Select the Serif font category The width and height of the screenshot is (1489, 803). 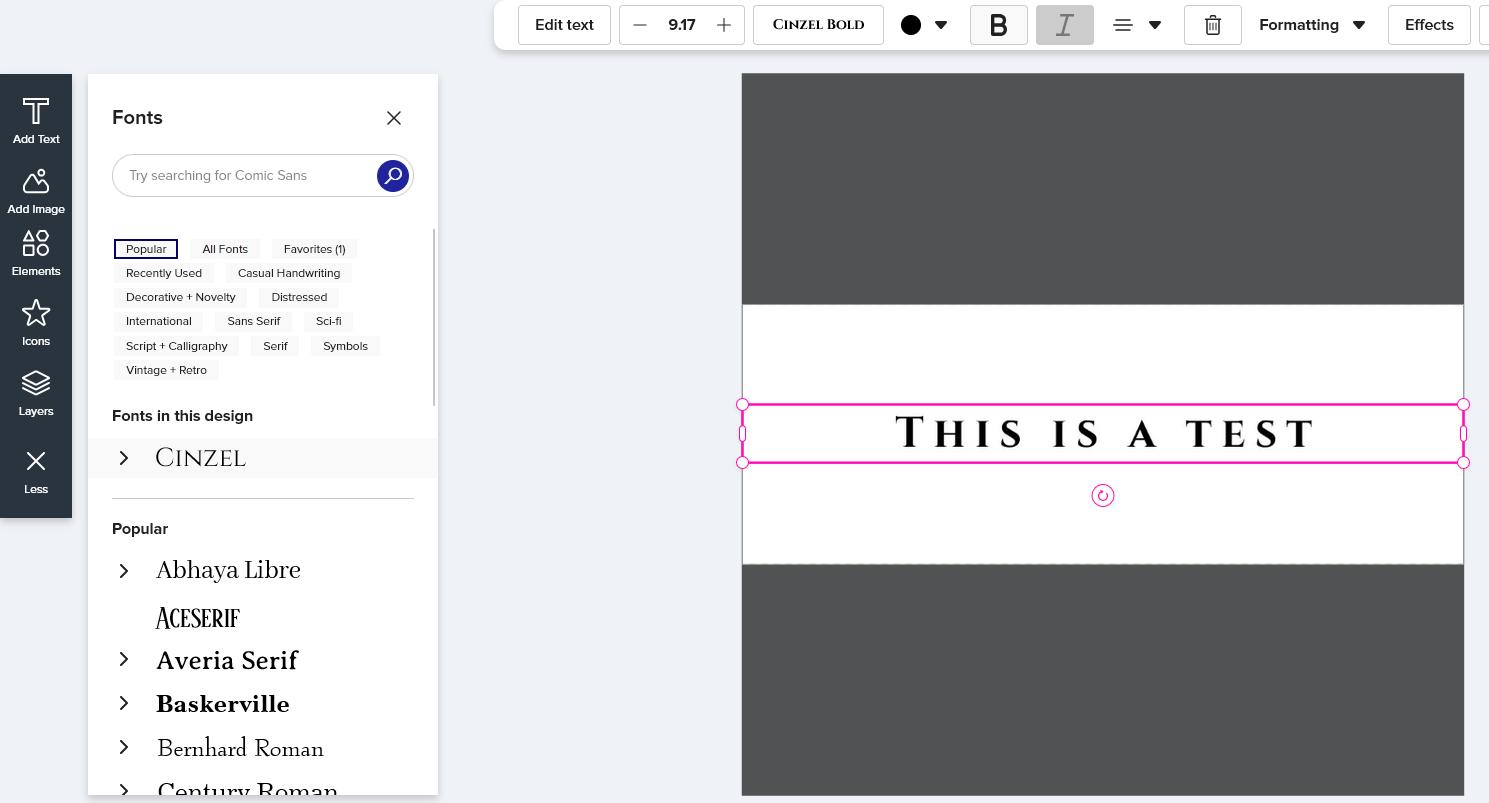pos(276,346)
